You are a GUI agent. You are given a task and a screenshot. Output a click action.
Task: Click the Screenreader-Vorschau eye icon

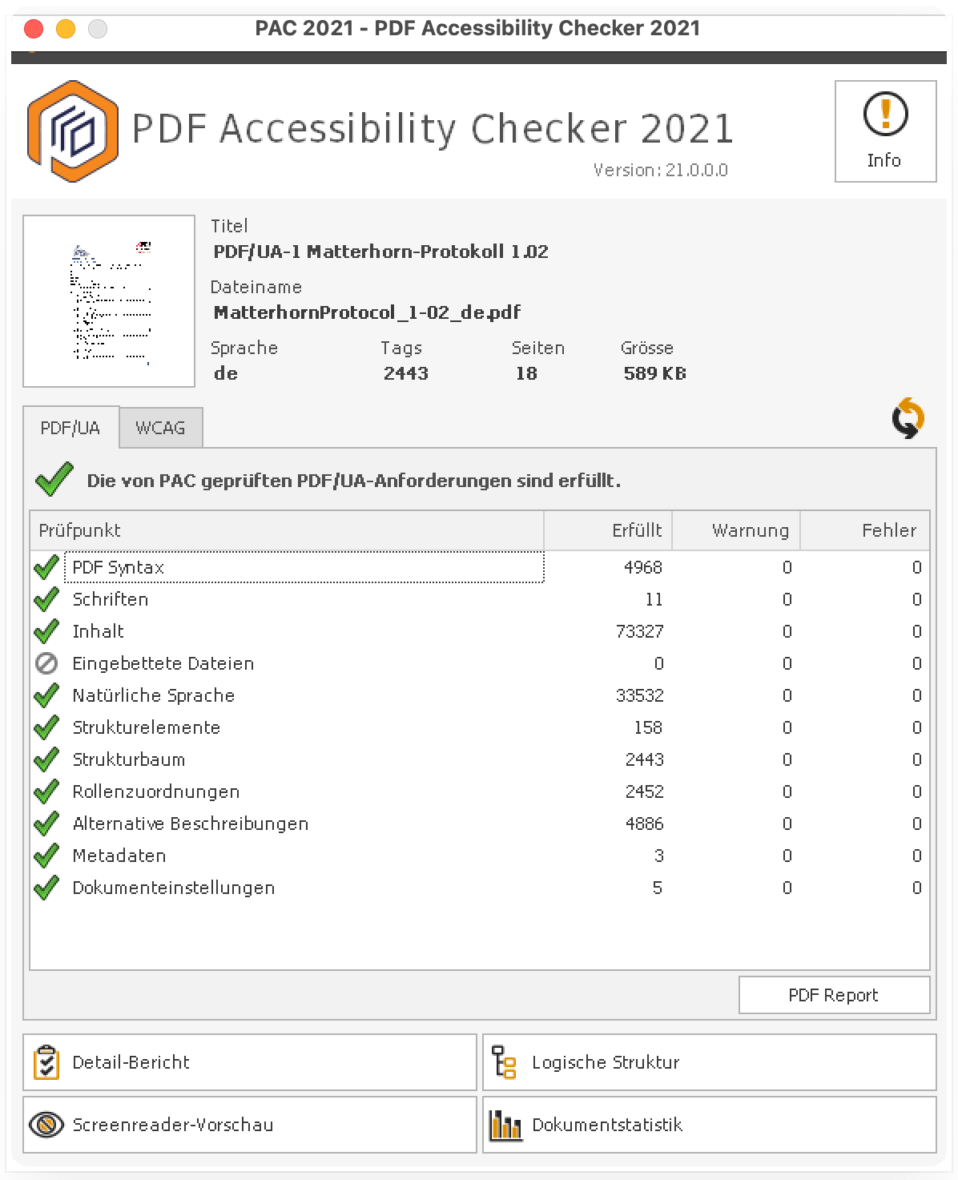(44, 1125)
